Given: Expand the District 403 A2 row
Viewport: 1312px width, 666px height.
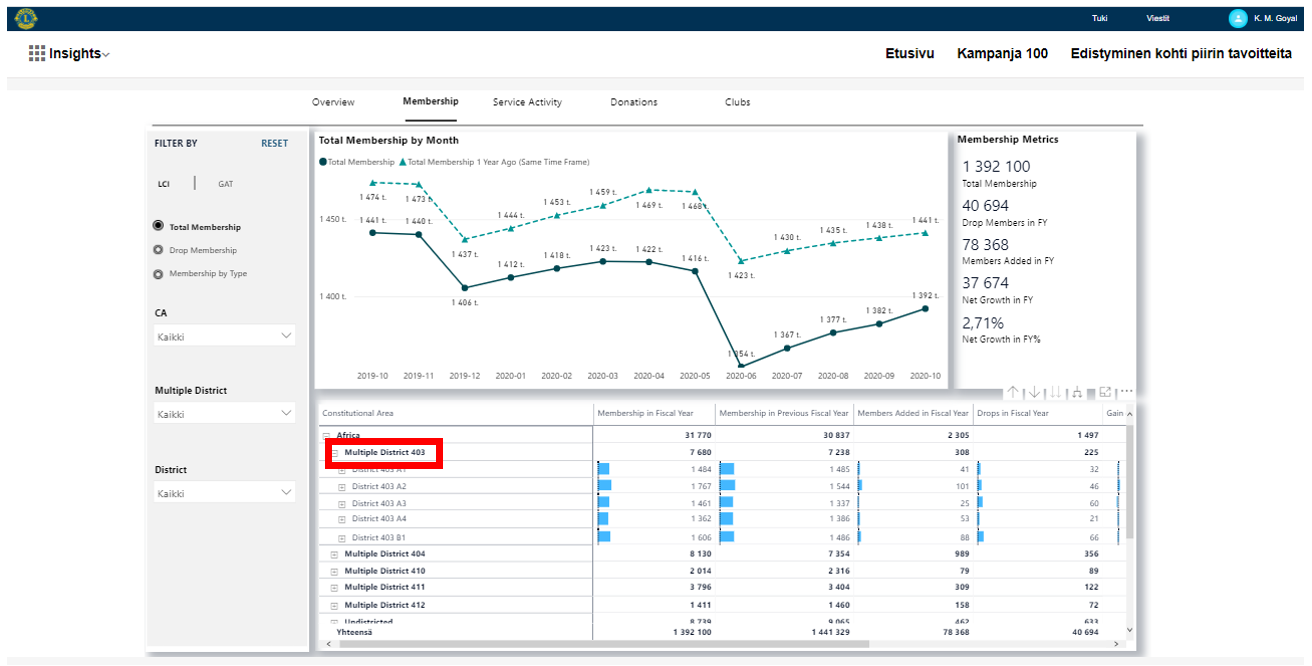Looking at the screenshot, I should point(342,486).
